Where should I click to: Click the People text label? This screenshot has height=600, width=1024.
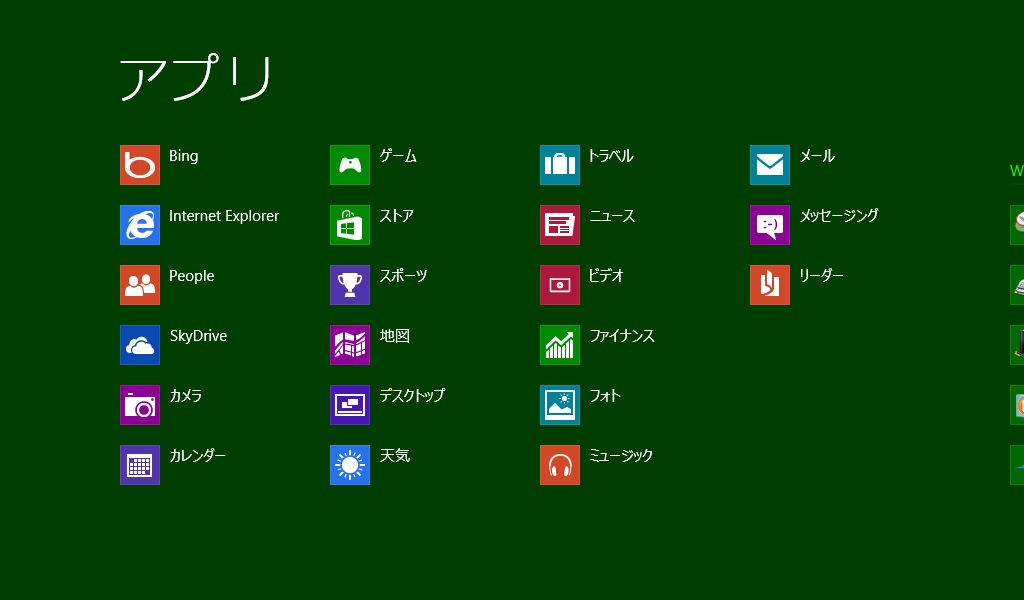click(x=191, y=276)
